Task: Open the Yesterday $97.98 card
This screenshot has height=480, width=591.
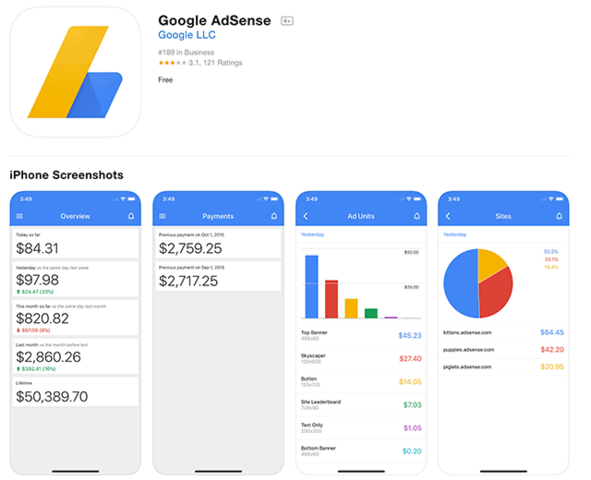Action: point(75,279)
